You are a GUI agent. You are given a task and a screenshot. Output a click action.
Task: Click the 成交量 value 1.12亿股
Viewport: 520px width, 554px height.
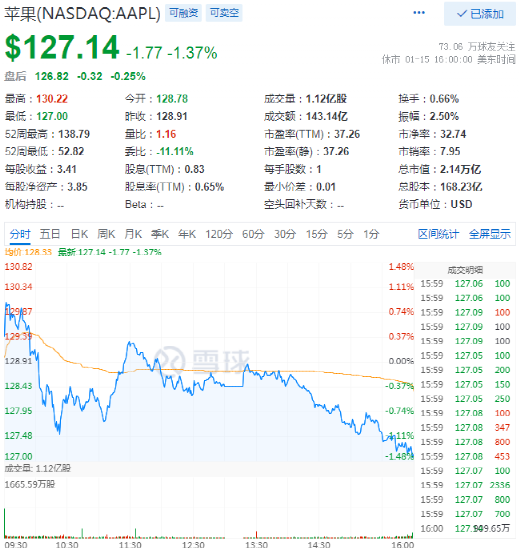click(x=326, y=99)
